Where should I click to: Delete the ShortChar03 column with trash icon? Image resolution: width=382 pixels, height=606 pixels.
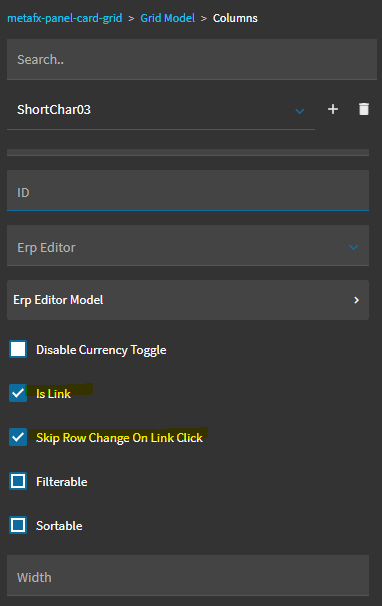(x=364, y=109)
